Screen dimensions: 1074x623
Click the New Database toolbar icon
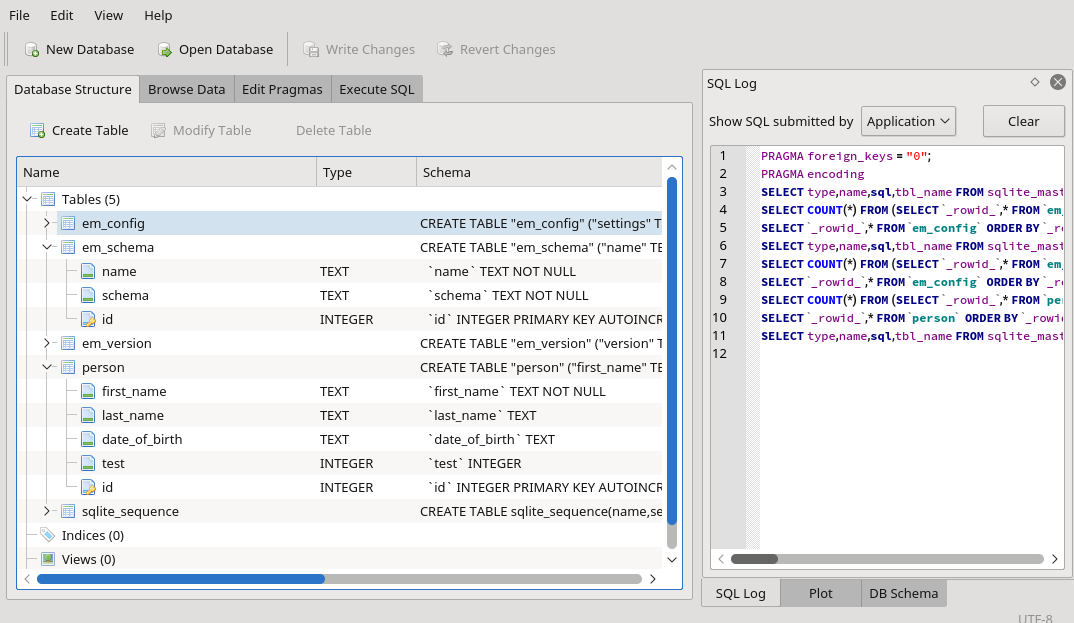(32, 50)
